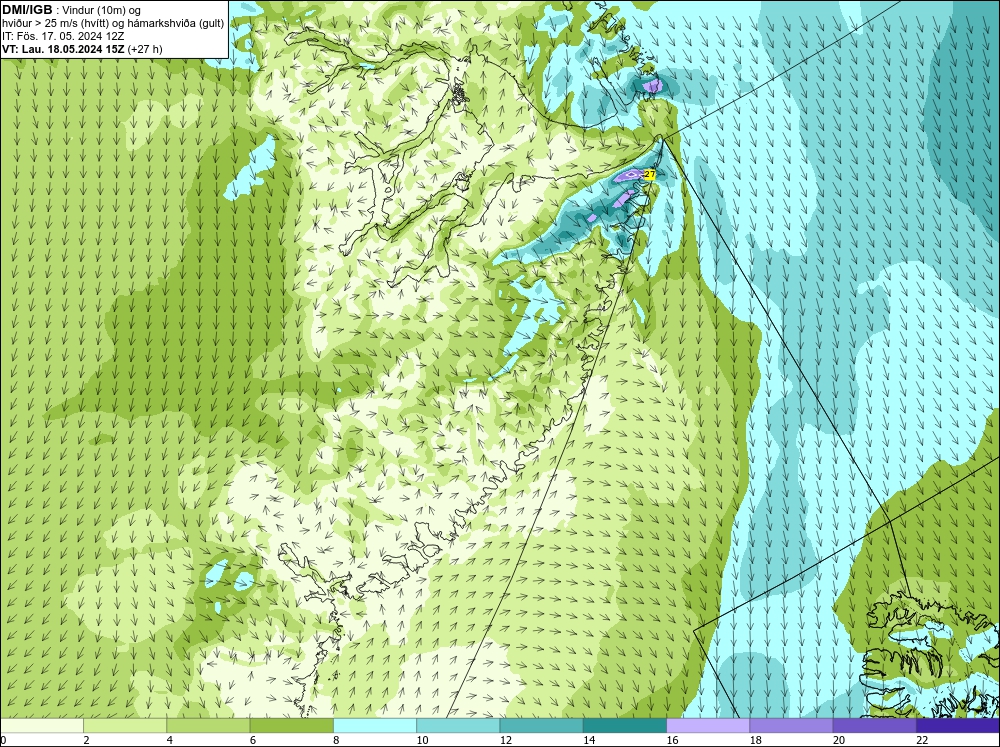Pick the 14–16 m/s dark teal swatch
This screenshot has height=747, width=1000.
(x=625, y=725)
